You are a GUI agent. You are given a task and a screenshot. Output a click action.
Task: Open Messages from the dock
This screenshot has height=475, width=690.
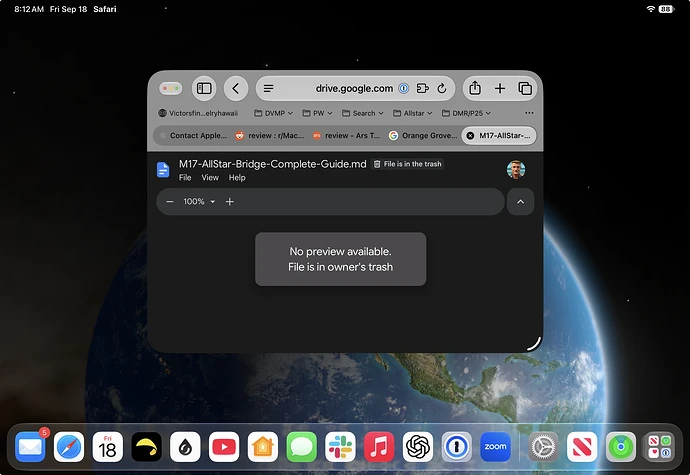click(301, 447)
